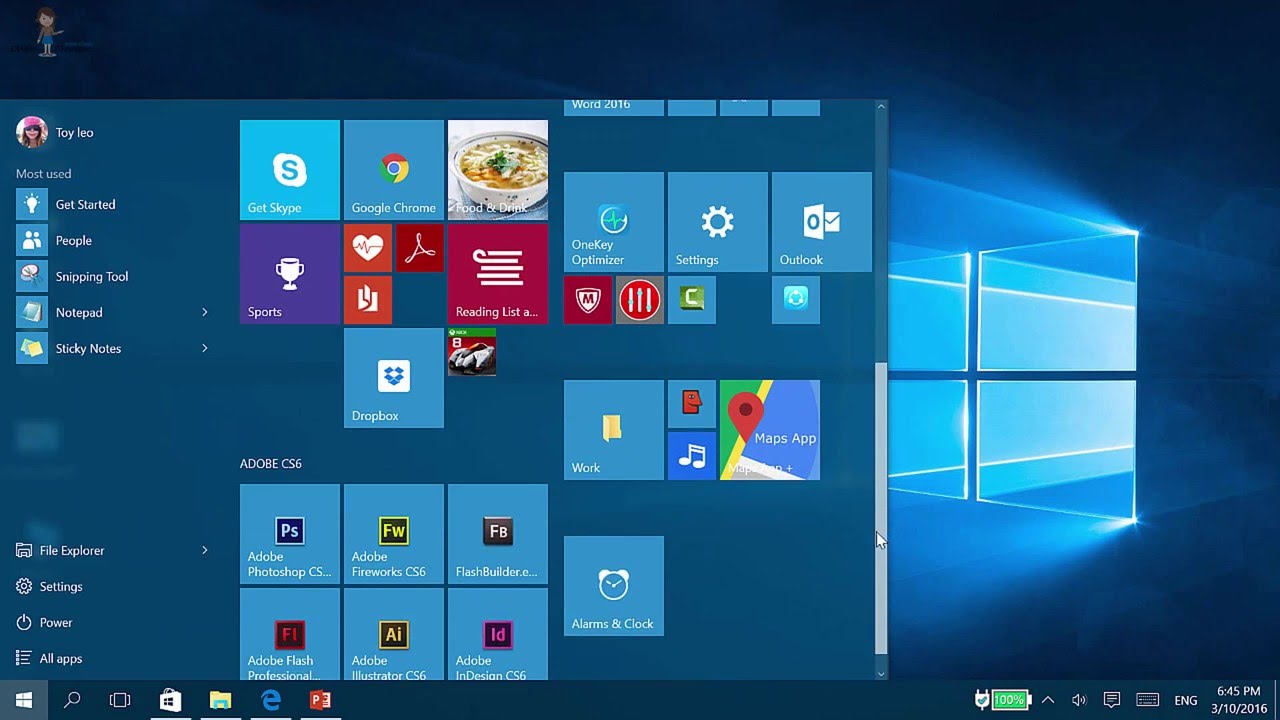The height and width of the screenshot is (720, 1280).
Task: Expand the File Explorer jump list arrow
Action: click(x=205, y=551)
